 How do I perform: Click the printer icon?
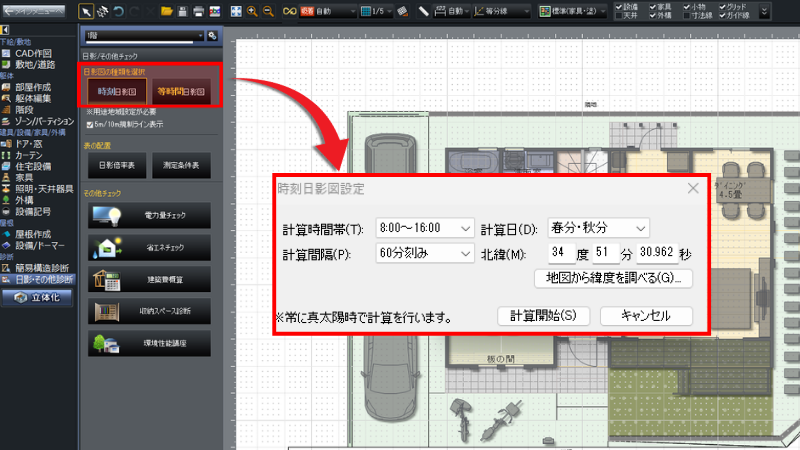click(198, 11)
